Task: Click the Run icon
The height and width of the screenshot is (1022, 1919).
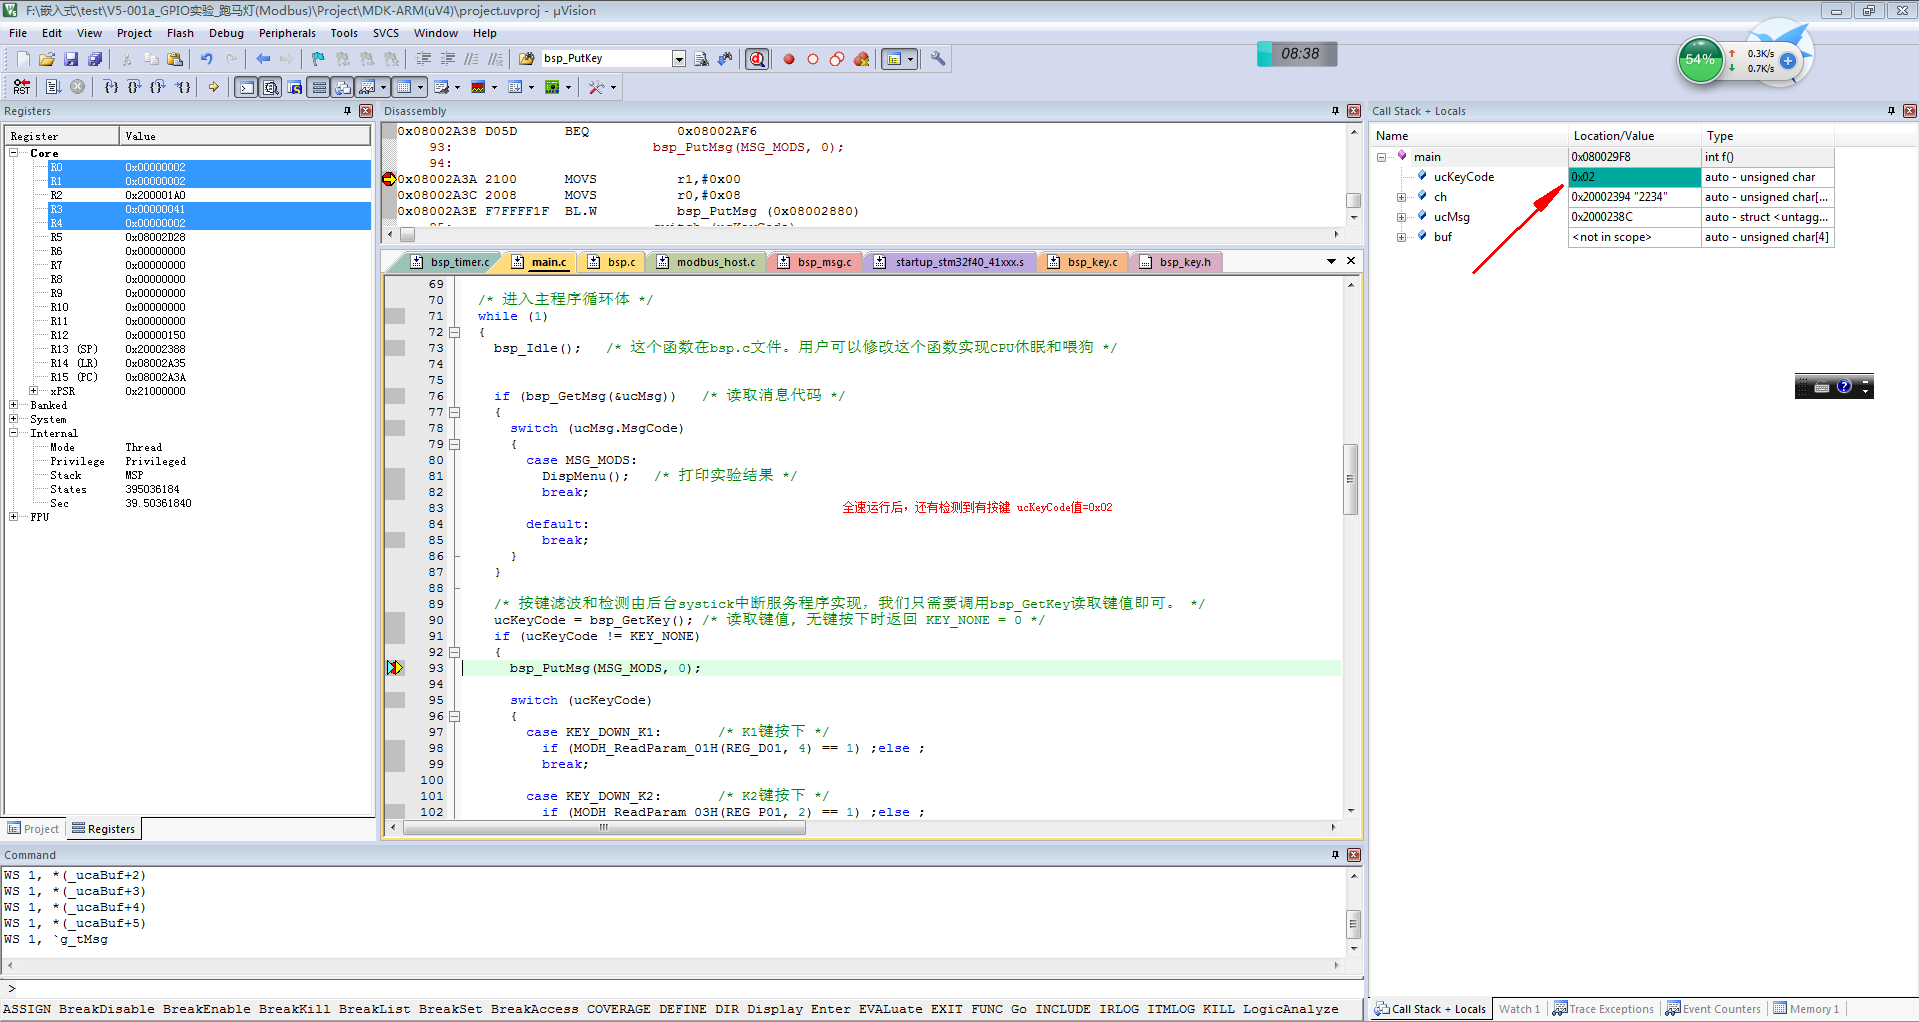Action: coord(53,87)
